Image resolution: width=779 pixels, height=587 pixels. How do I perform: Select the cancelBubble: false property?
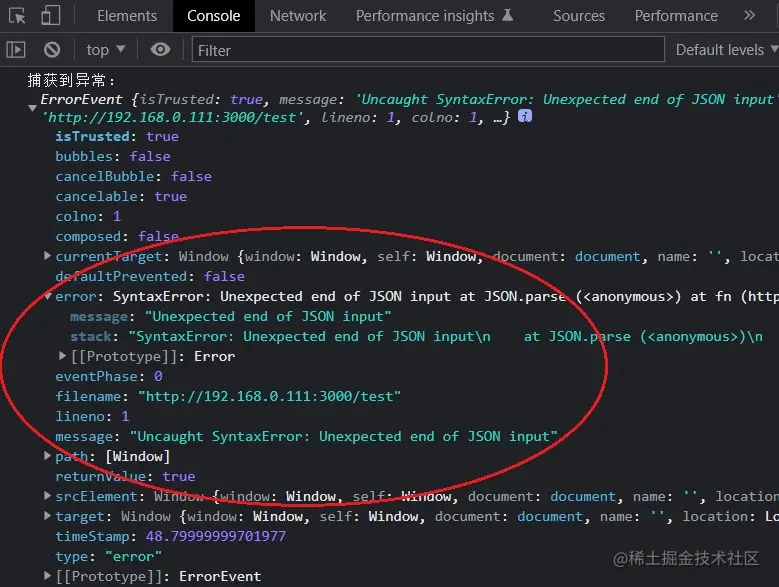pyautogui.click(x=134, y=176)
